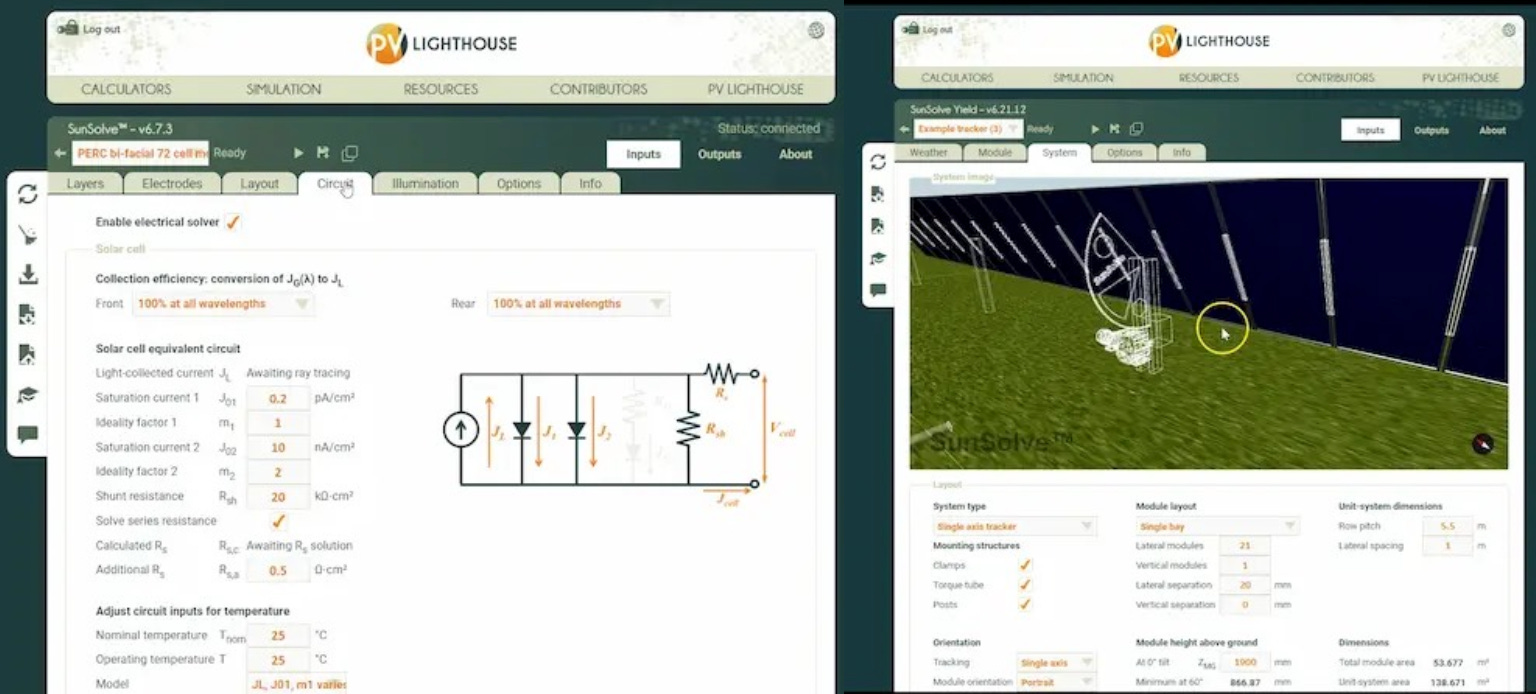Viewport: 1536px width, 694px height.
Task: Click Log out link in left window
Action: coord(101,29)
